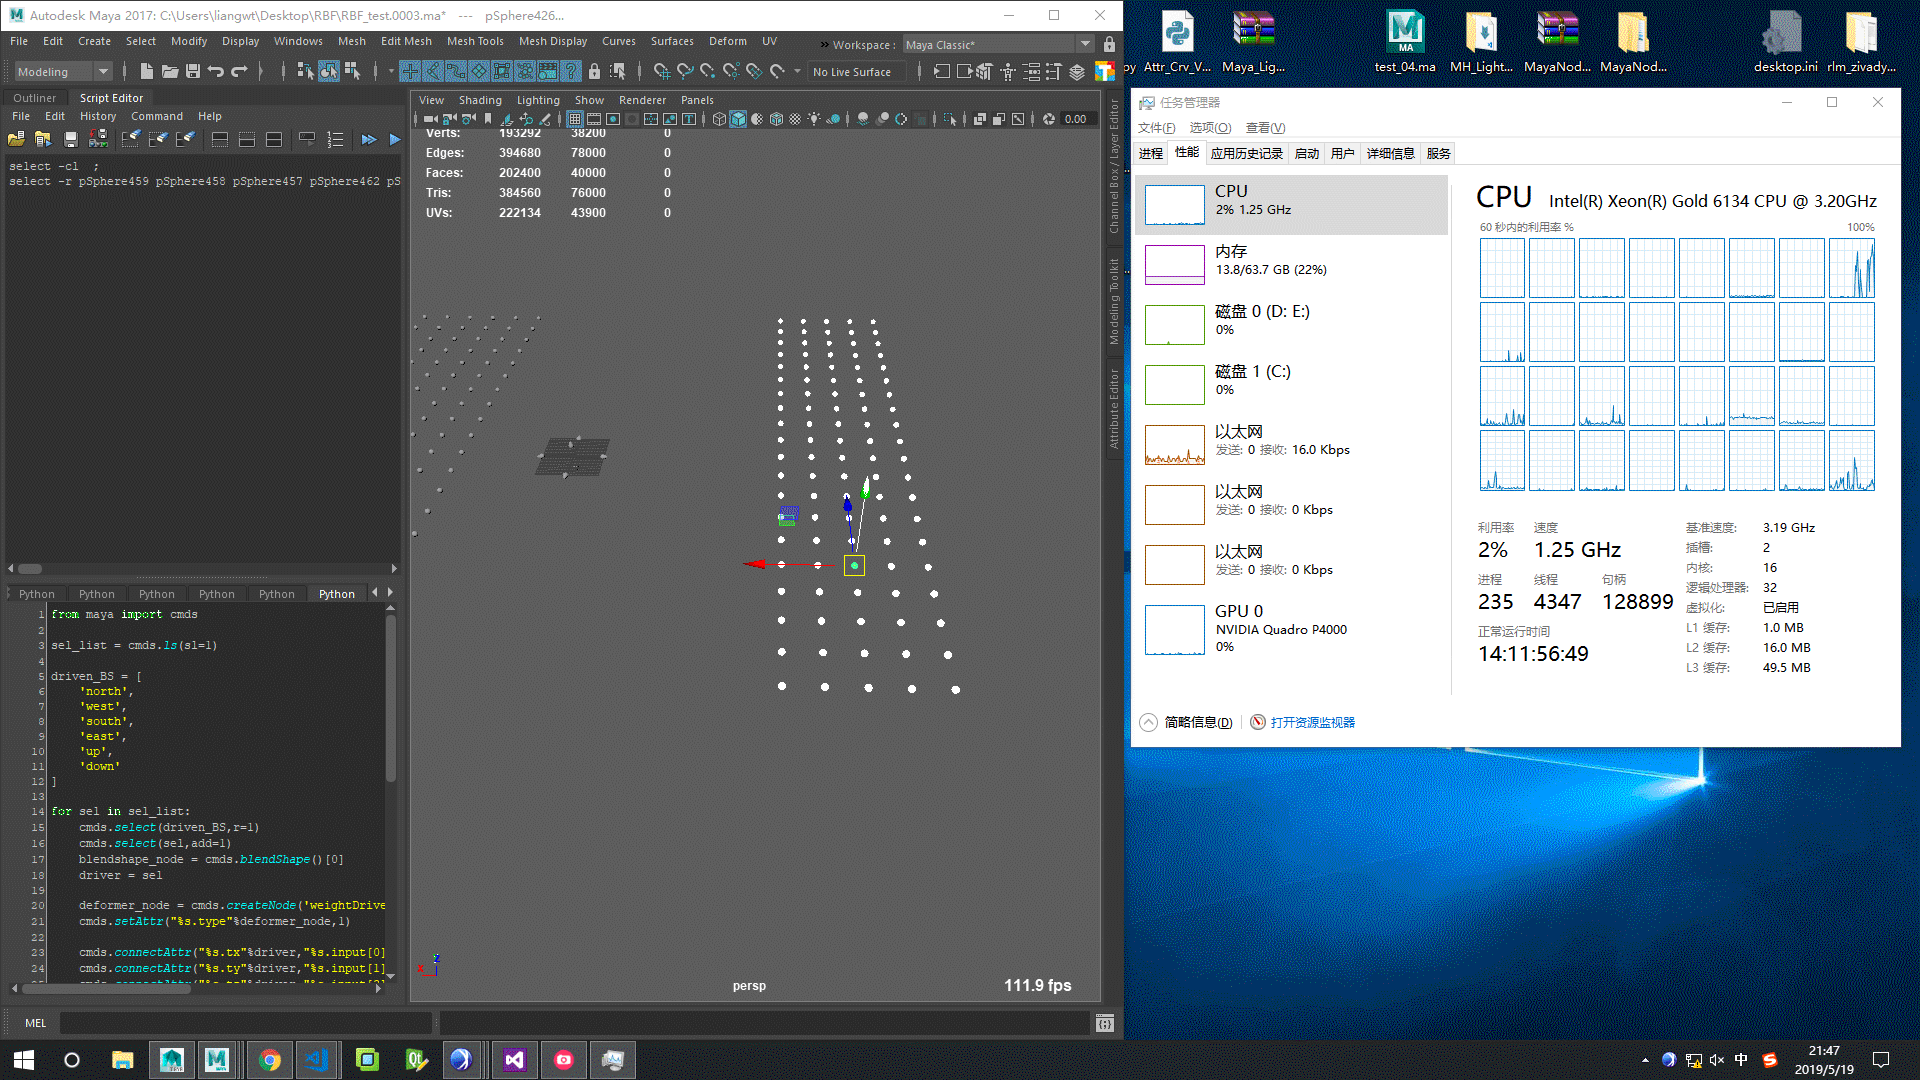Viewport: 1920px width, 1080px height.
Task: Toggle show line numbers in Script Editor
Action: coord(335,140)
